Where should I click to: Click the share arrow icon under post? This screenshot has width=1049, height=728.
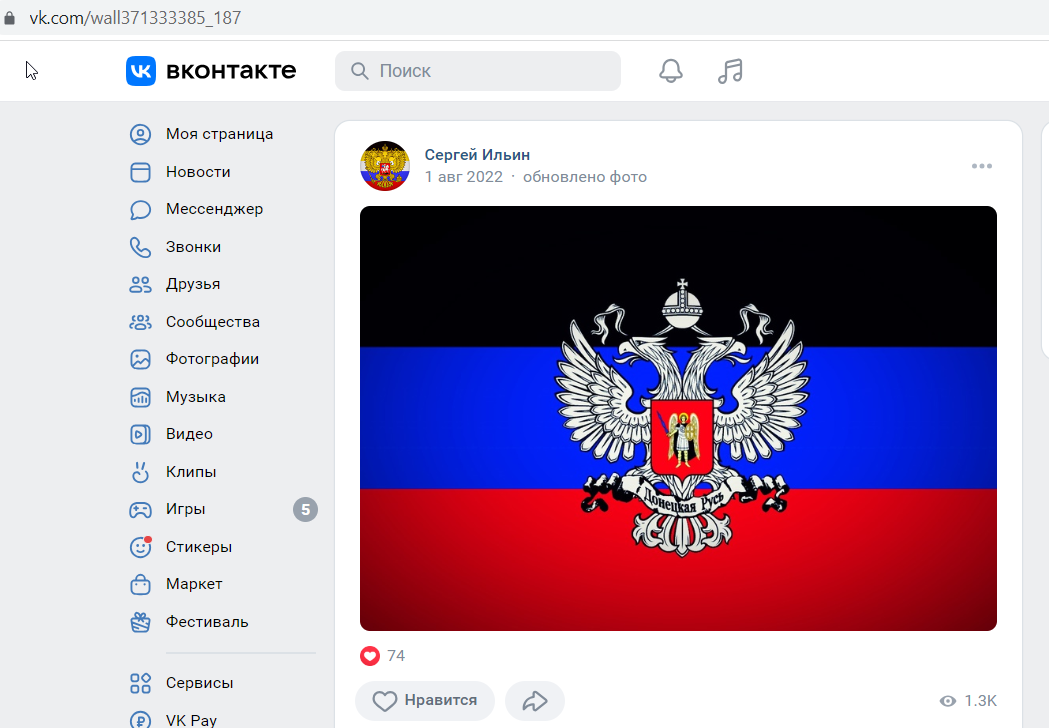coord(535,701)
